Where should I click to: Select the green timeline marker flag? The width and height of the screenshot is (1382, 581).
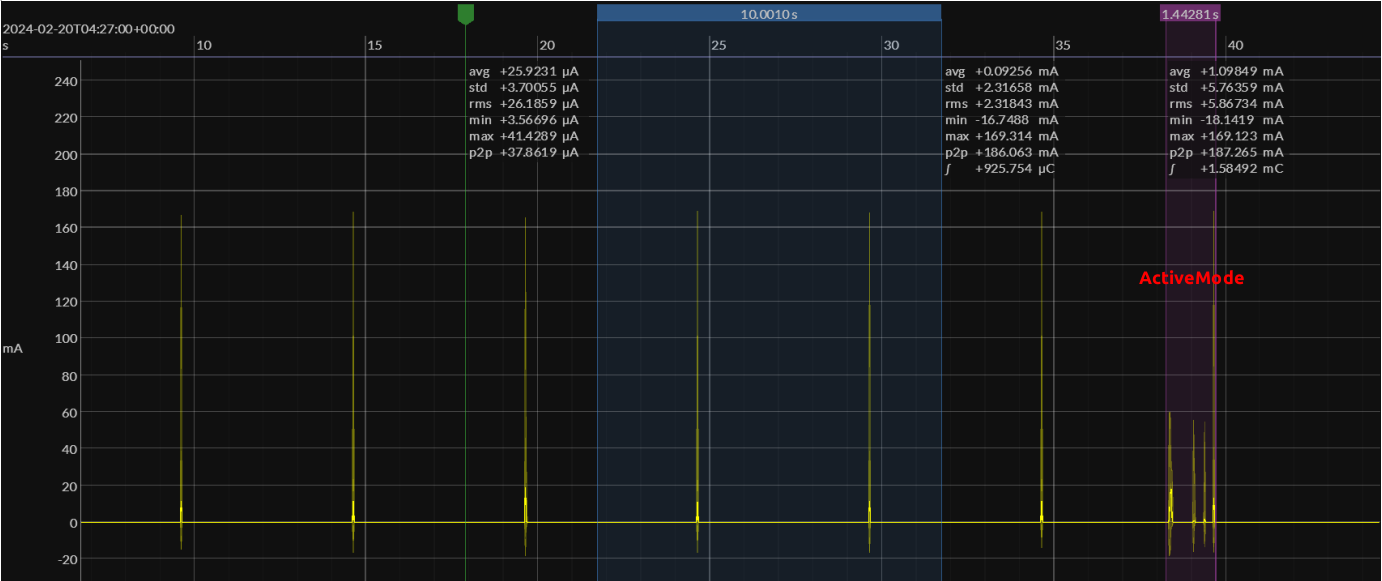(465, 13)
